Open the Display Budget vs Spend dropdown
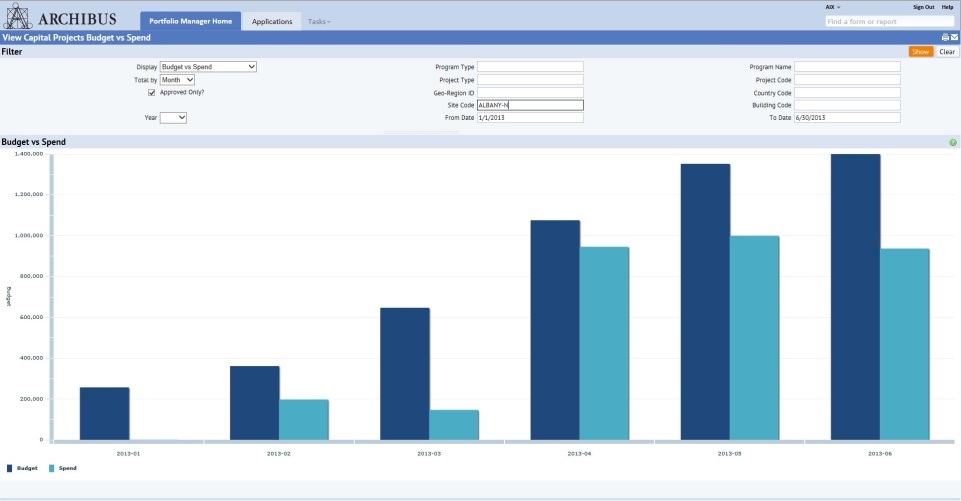The height and width of the screenshot is (501, 961). coord(208,67)
